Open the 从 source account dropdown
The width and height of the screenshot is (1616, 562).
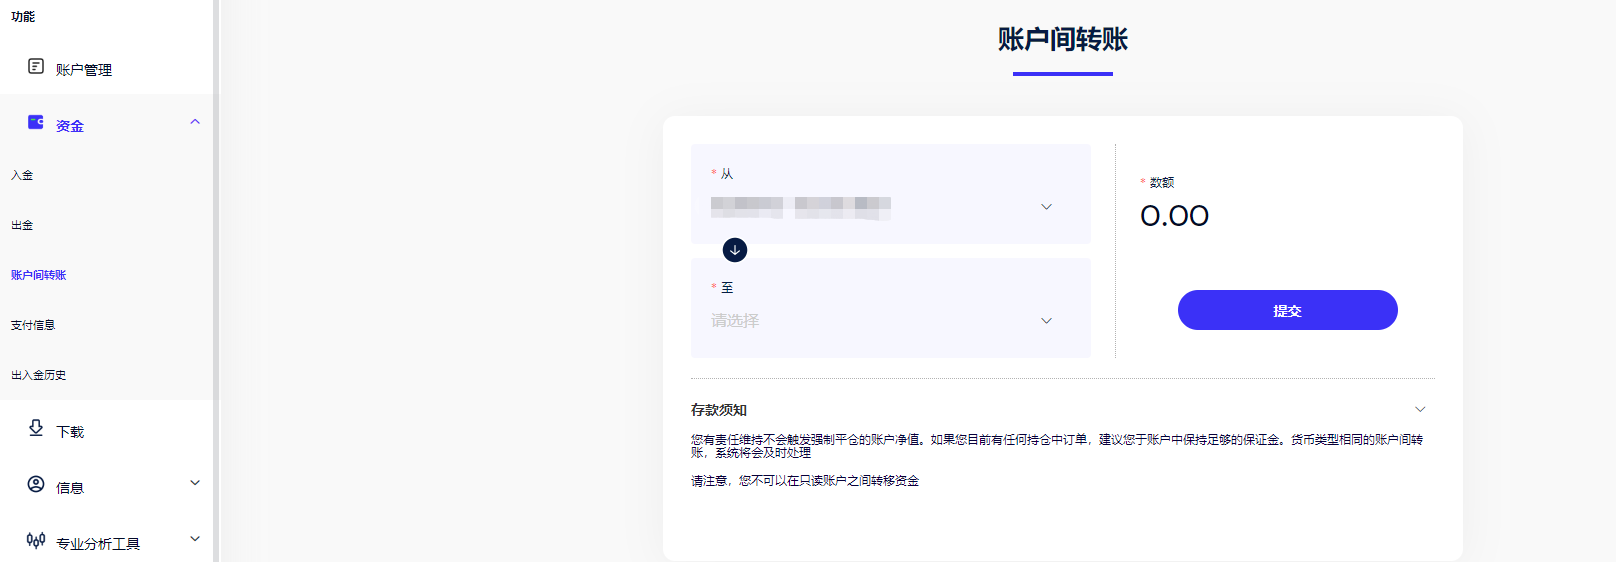[890, 207]
